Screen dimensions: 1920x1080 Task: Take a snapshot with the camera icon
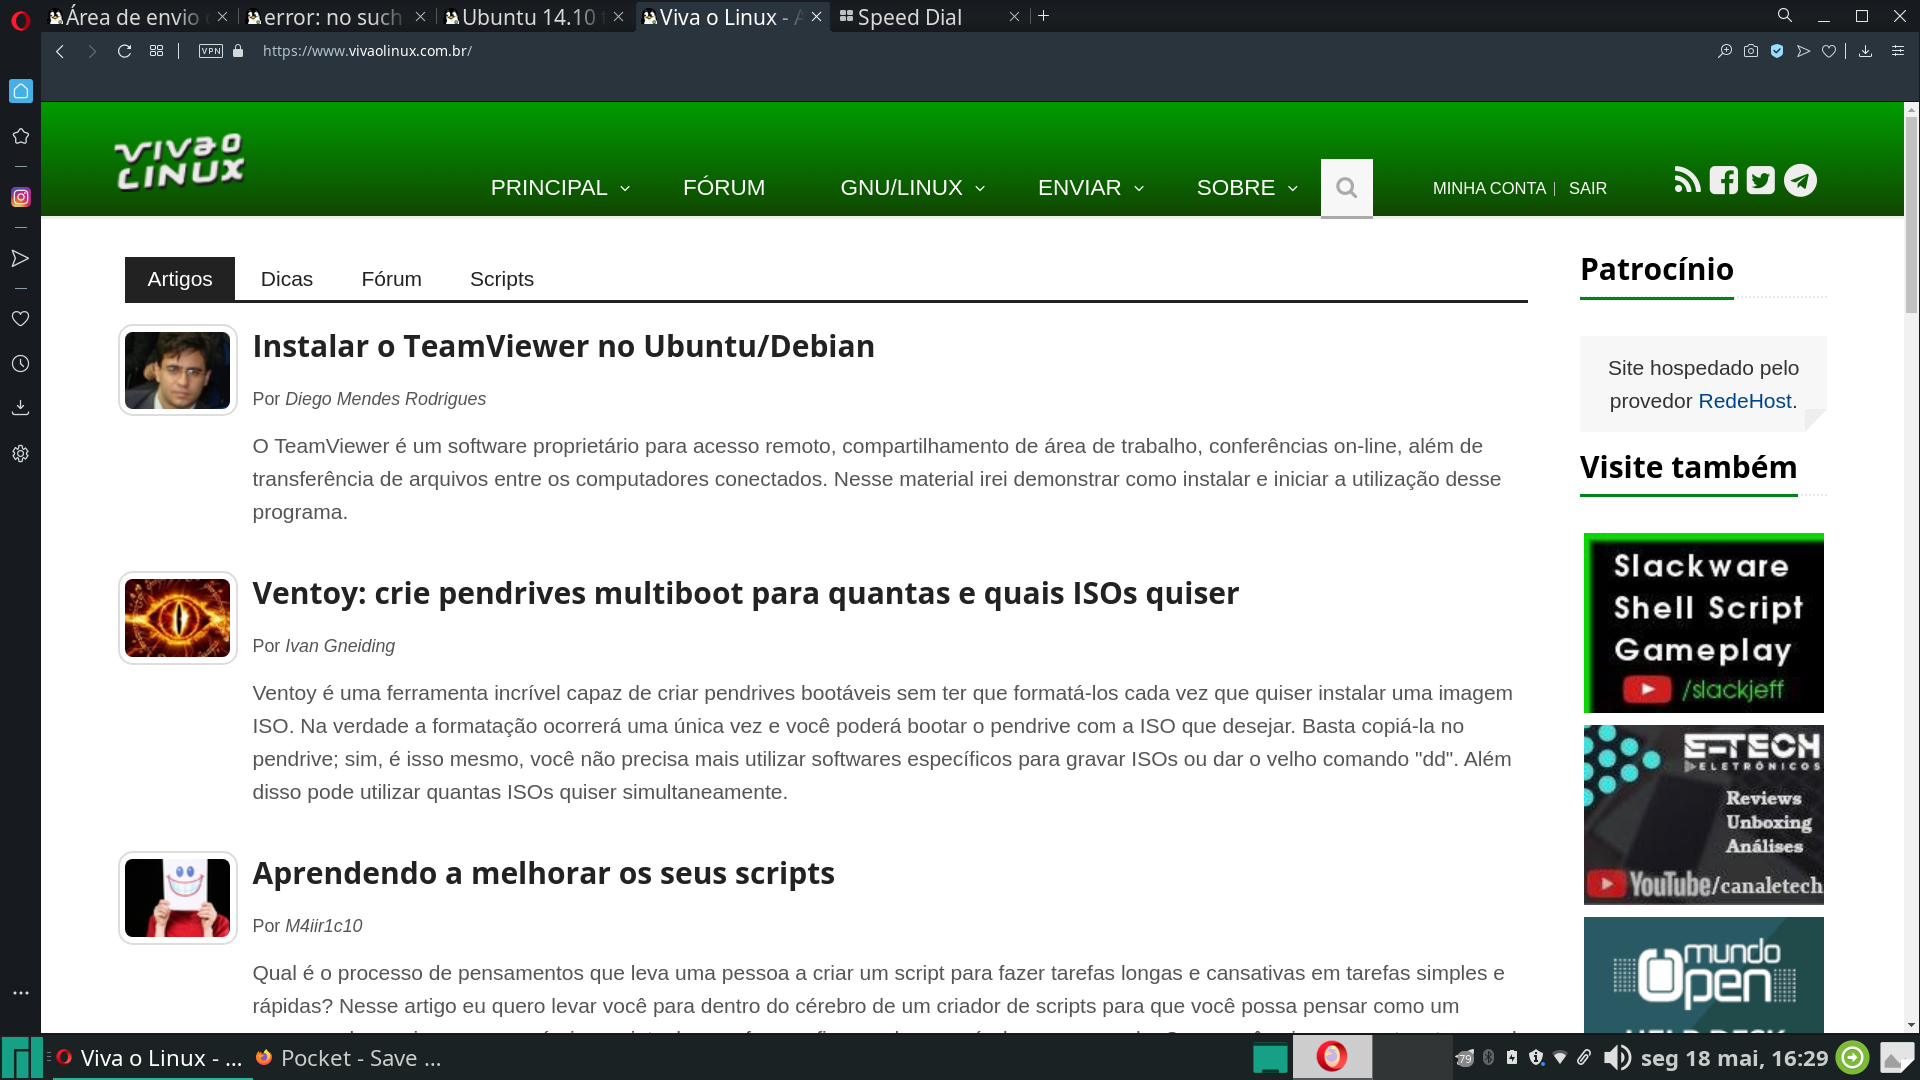pyautogui.click(x=1751, y=51)
